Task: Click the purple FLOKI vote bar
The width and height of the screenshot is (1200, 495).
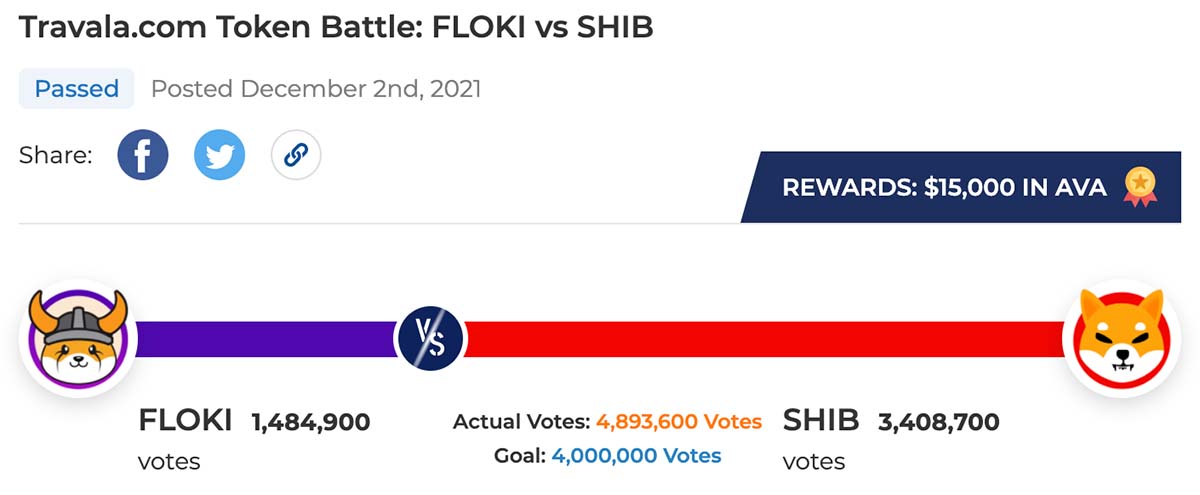Action: (x=264, y=339)
